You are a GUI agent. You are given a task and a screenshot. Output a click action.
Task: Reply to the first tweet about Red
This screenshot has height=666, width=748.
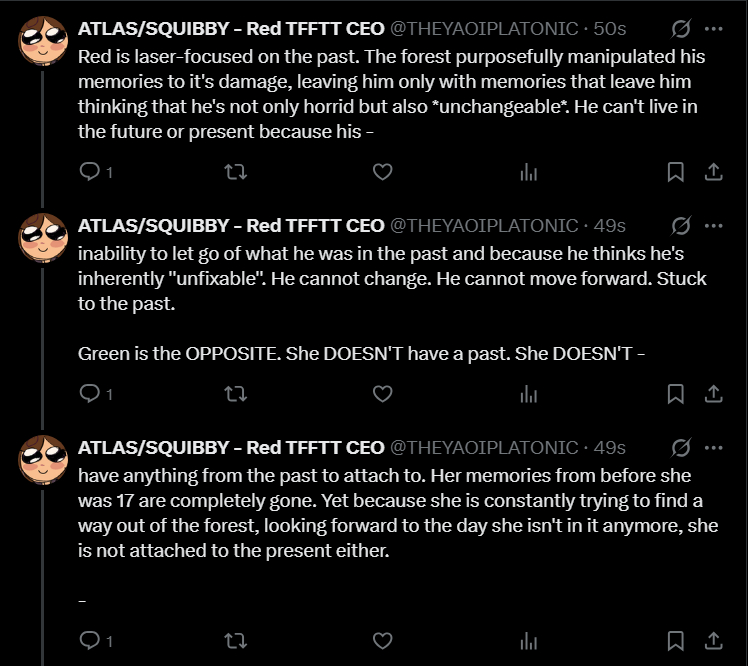click(x=90, y=172)
